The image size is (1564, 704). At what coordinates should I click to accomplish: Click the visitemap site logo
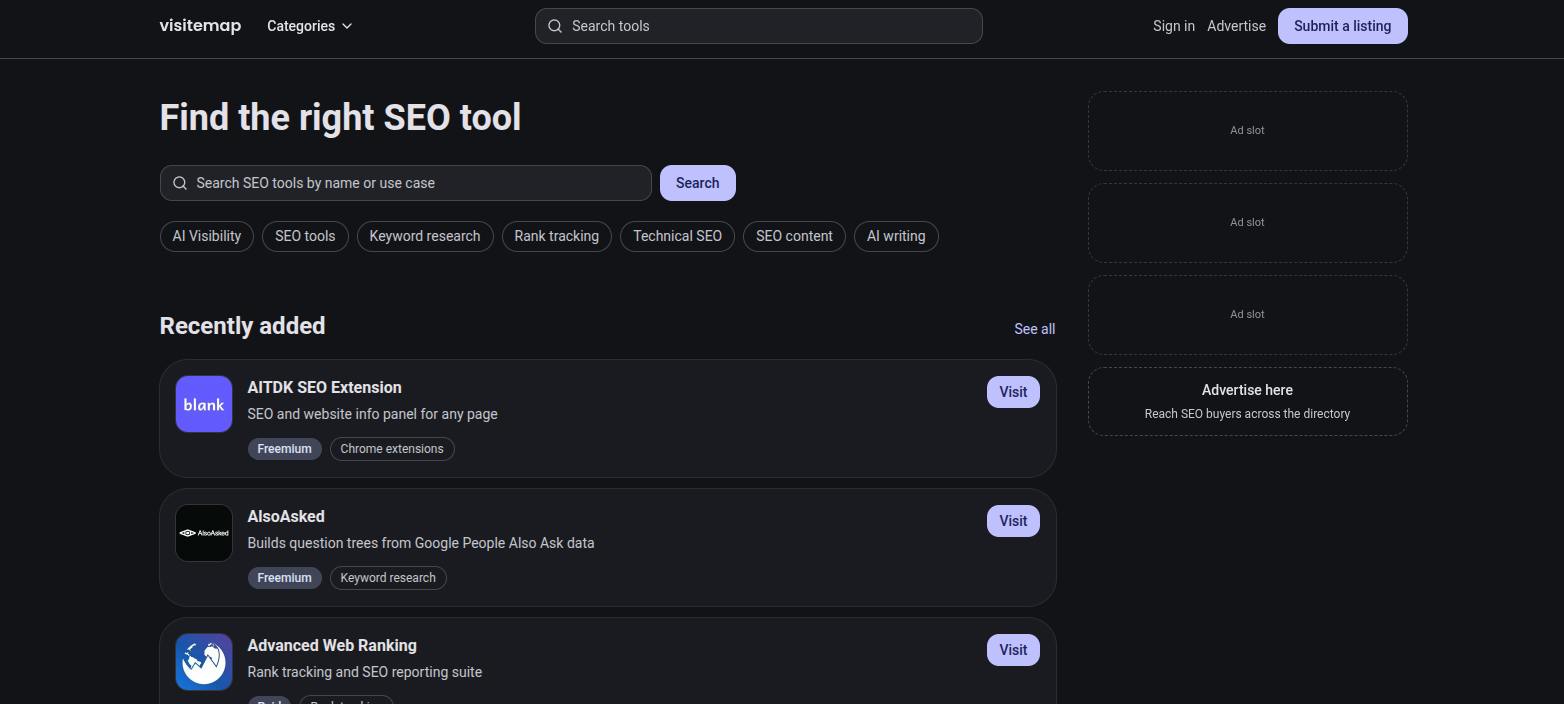(x=200, y=26)
